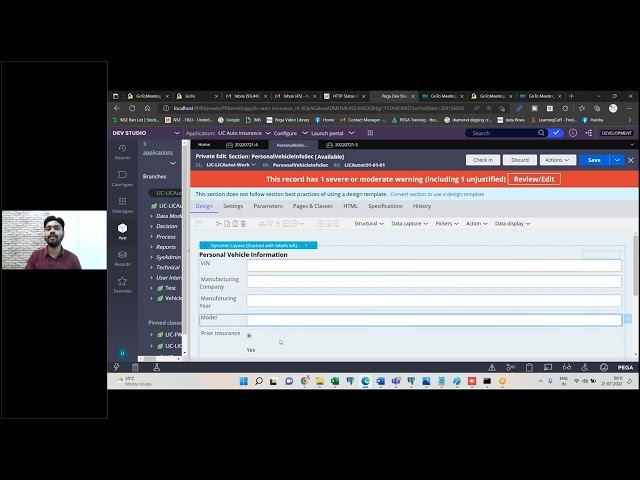Expand the Process tree node
This screenshot has height=480, width=640.
(151, 237)
